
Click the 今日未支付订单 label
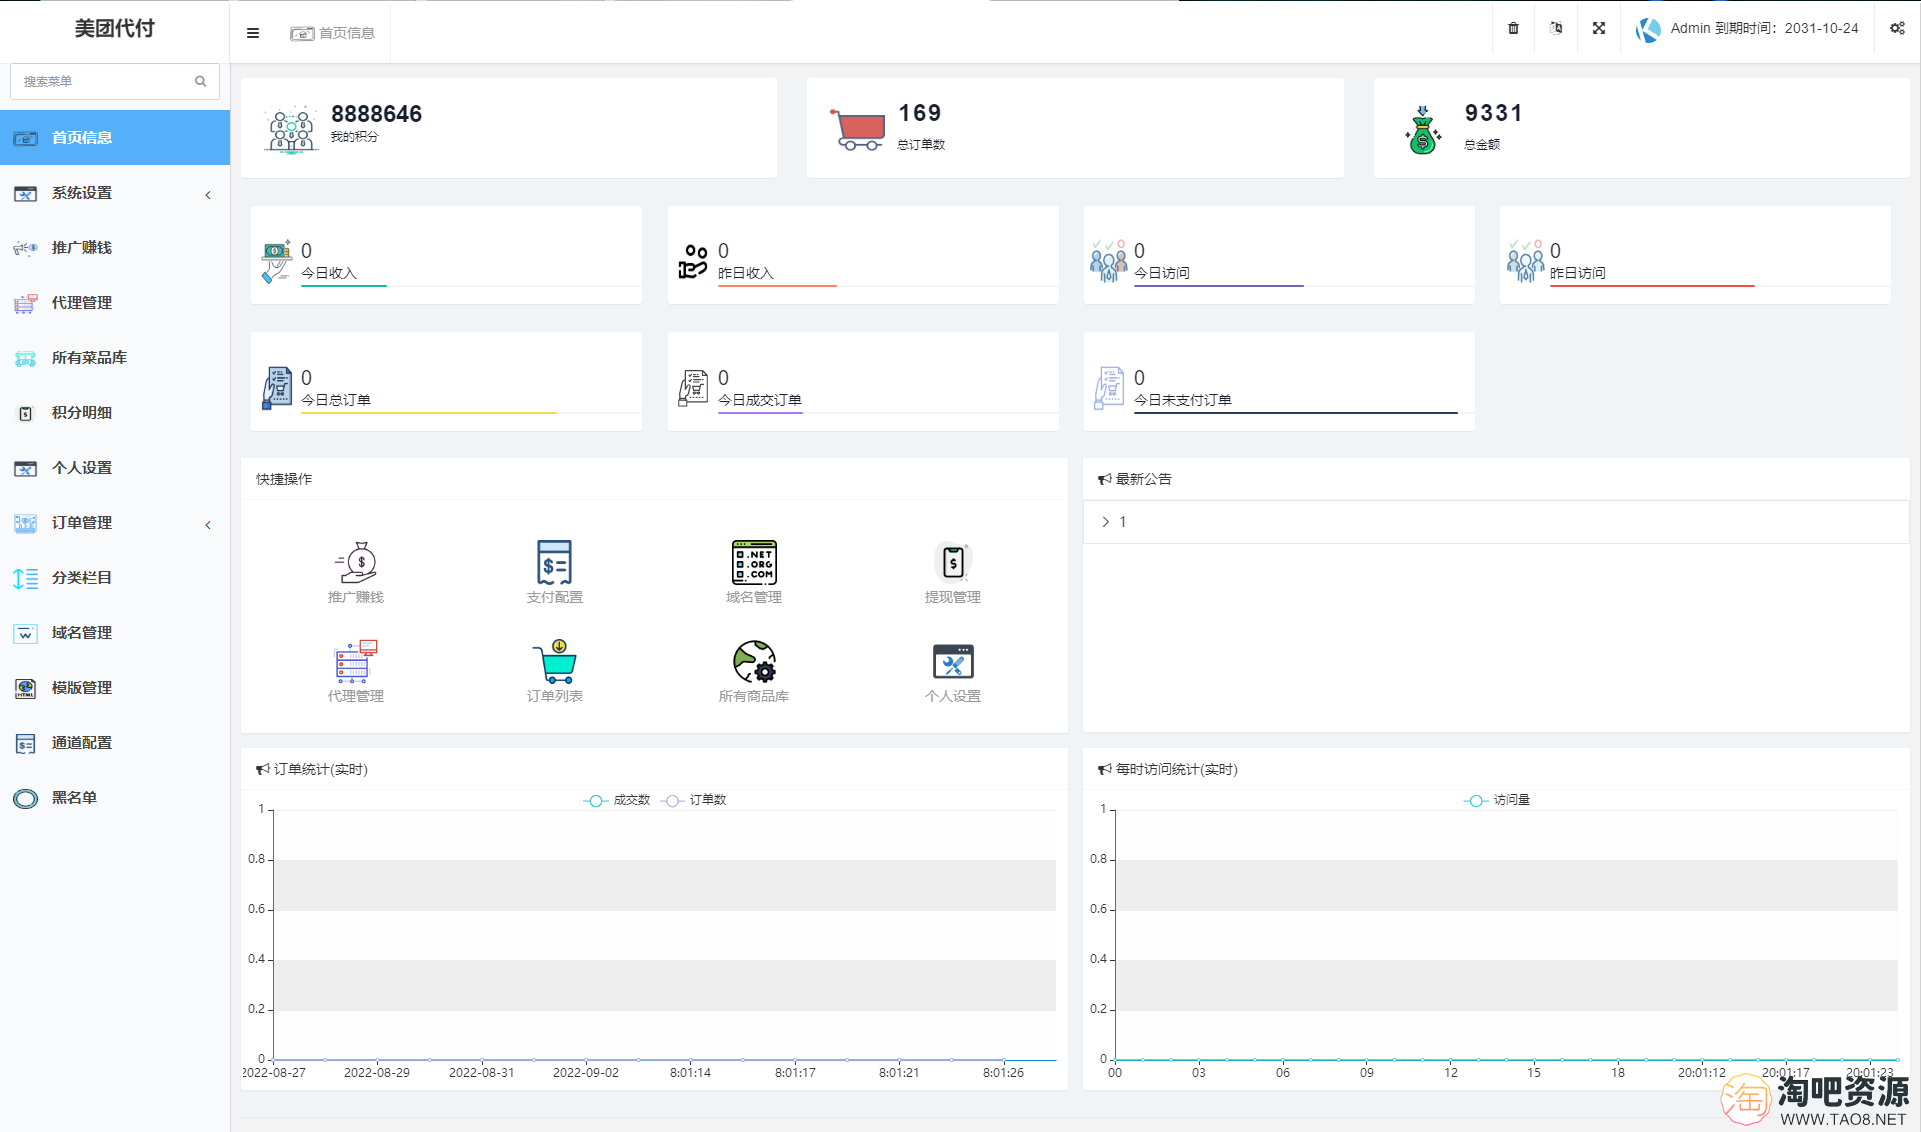[1183, 400]
